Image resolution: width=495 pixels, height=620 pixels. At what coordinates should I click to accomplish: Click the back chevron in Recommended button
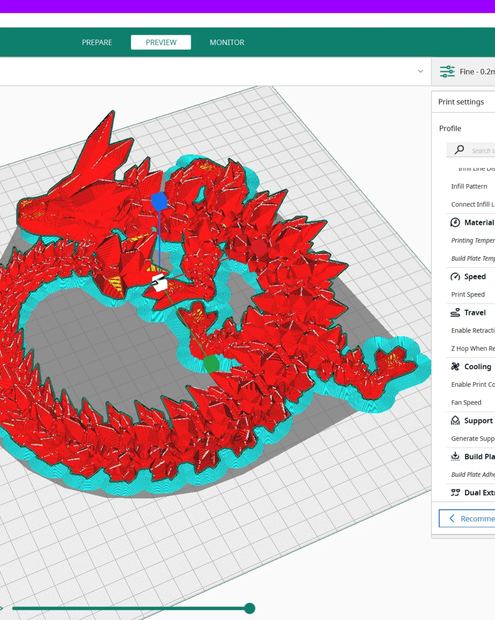452,518
